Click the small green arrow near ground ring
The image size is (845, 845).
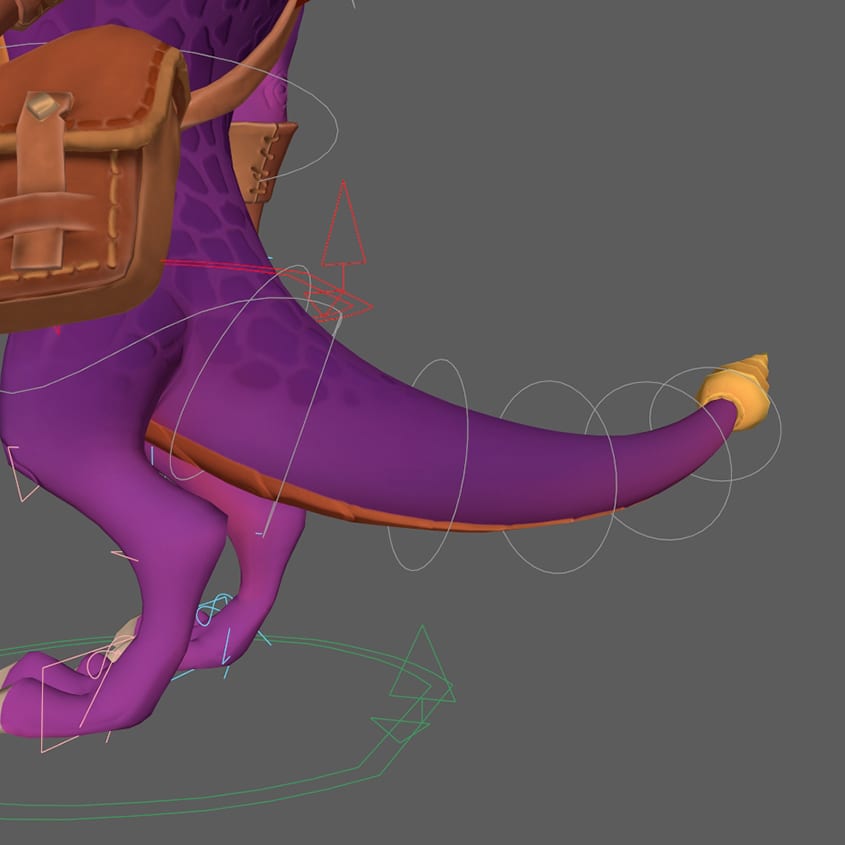point(400,728)
